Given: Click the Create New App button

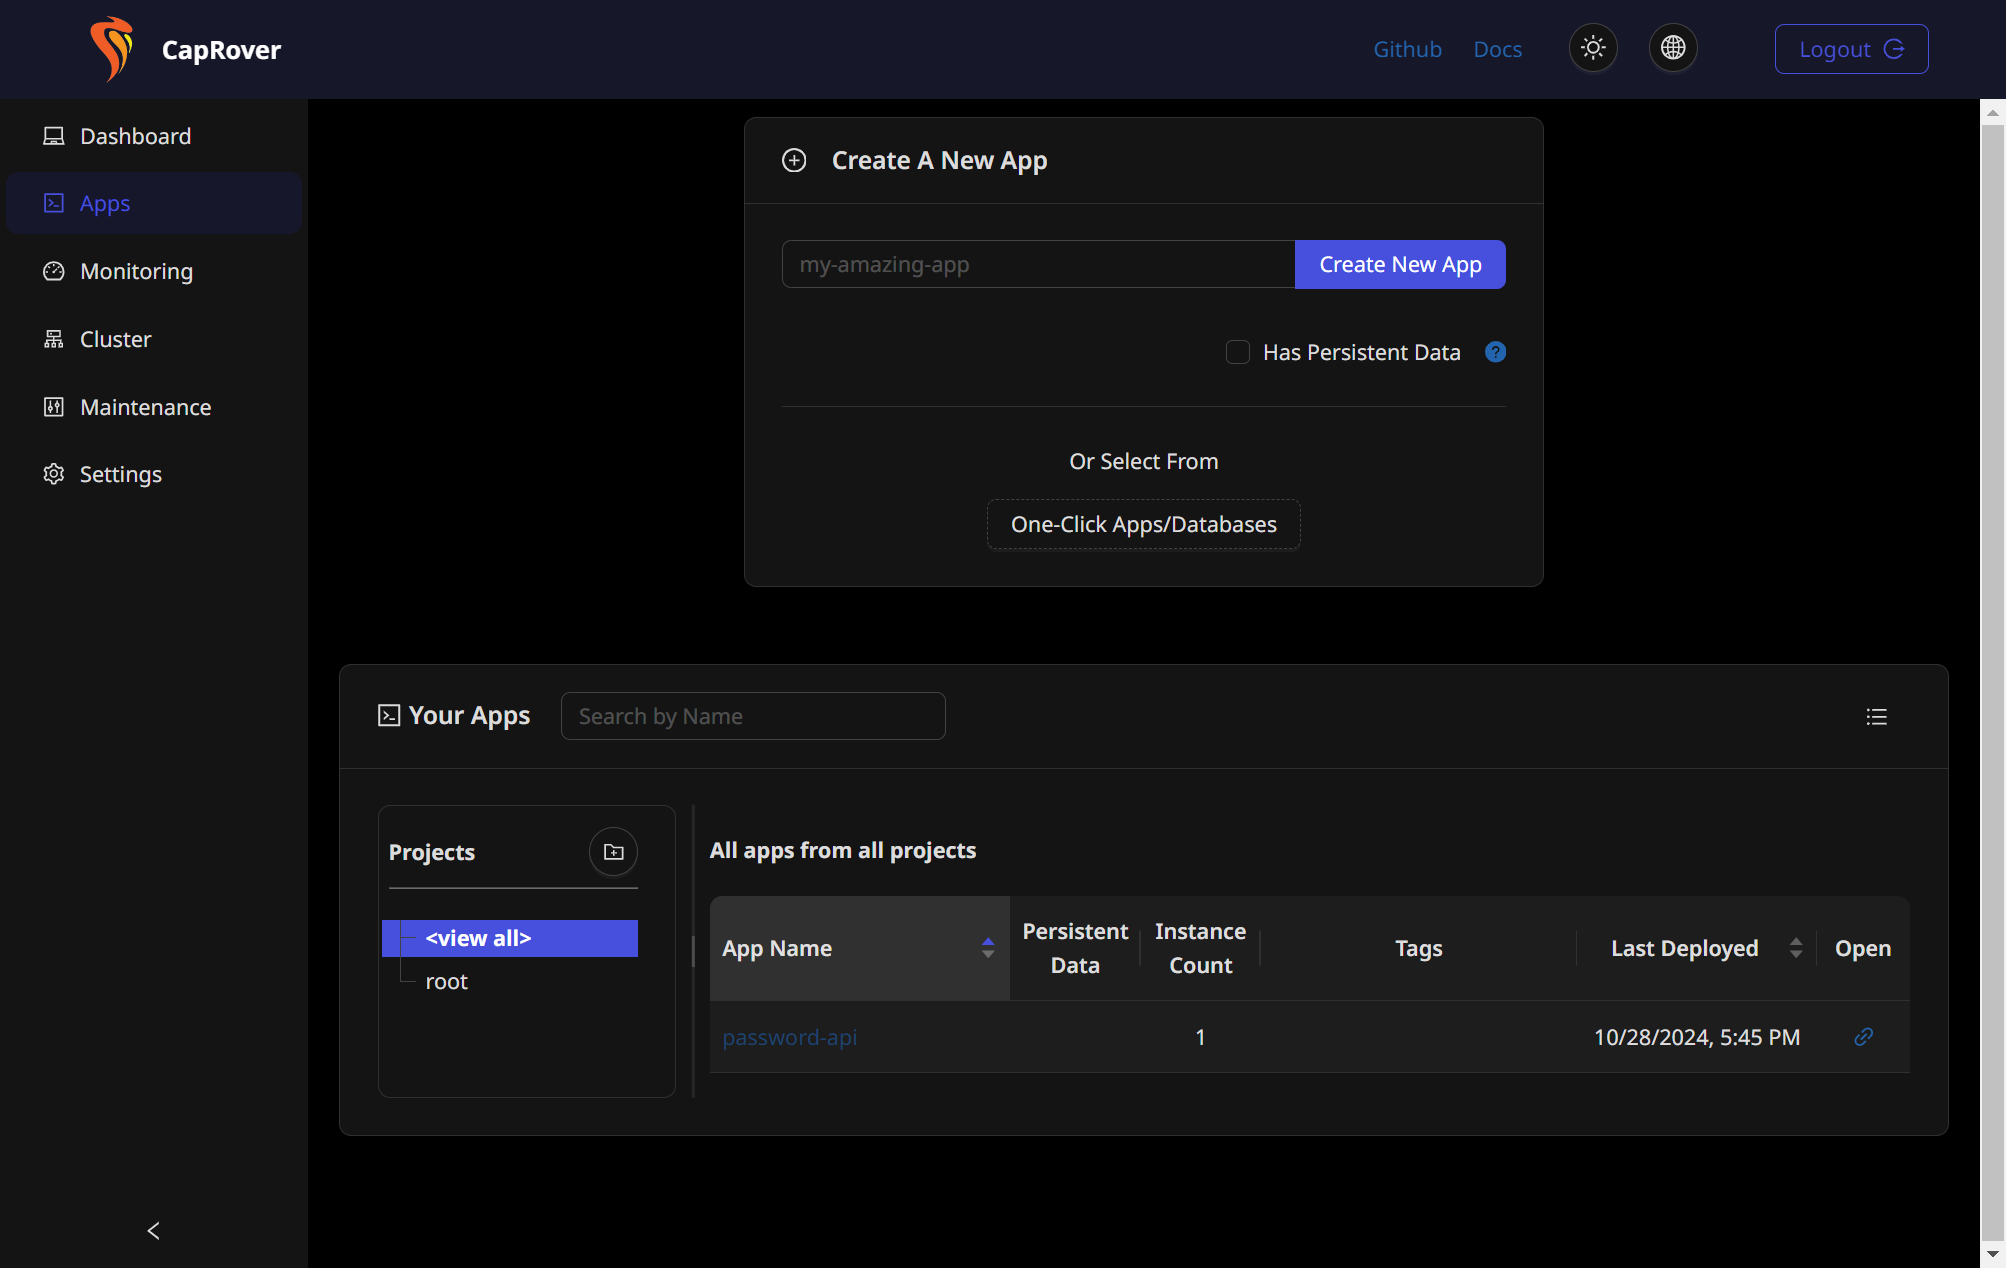Looking at the screenshot, I should [x=1400, y=264].
